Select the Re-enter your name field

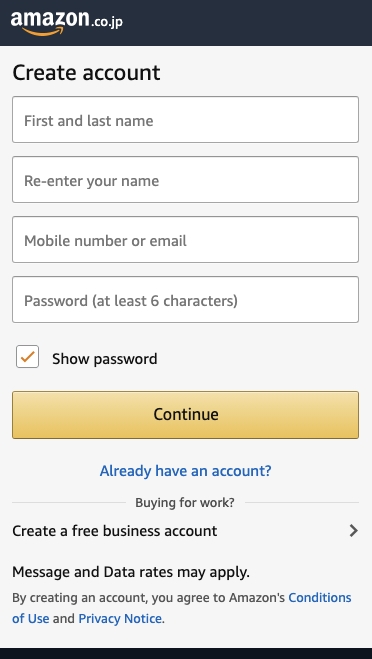pos(185,179)
